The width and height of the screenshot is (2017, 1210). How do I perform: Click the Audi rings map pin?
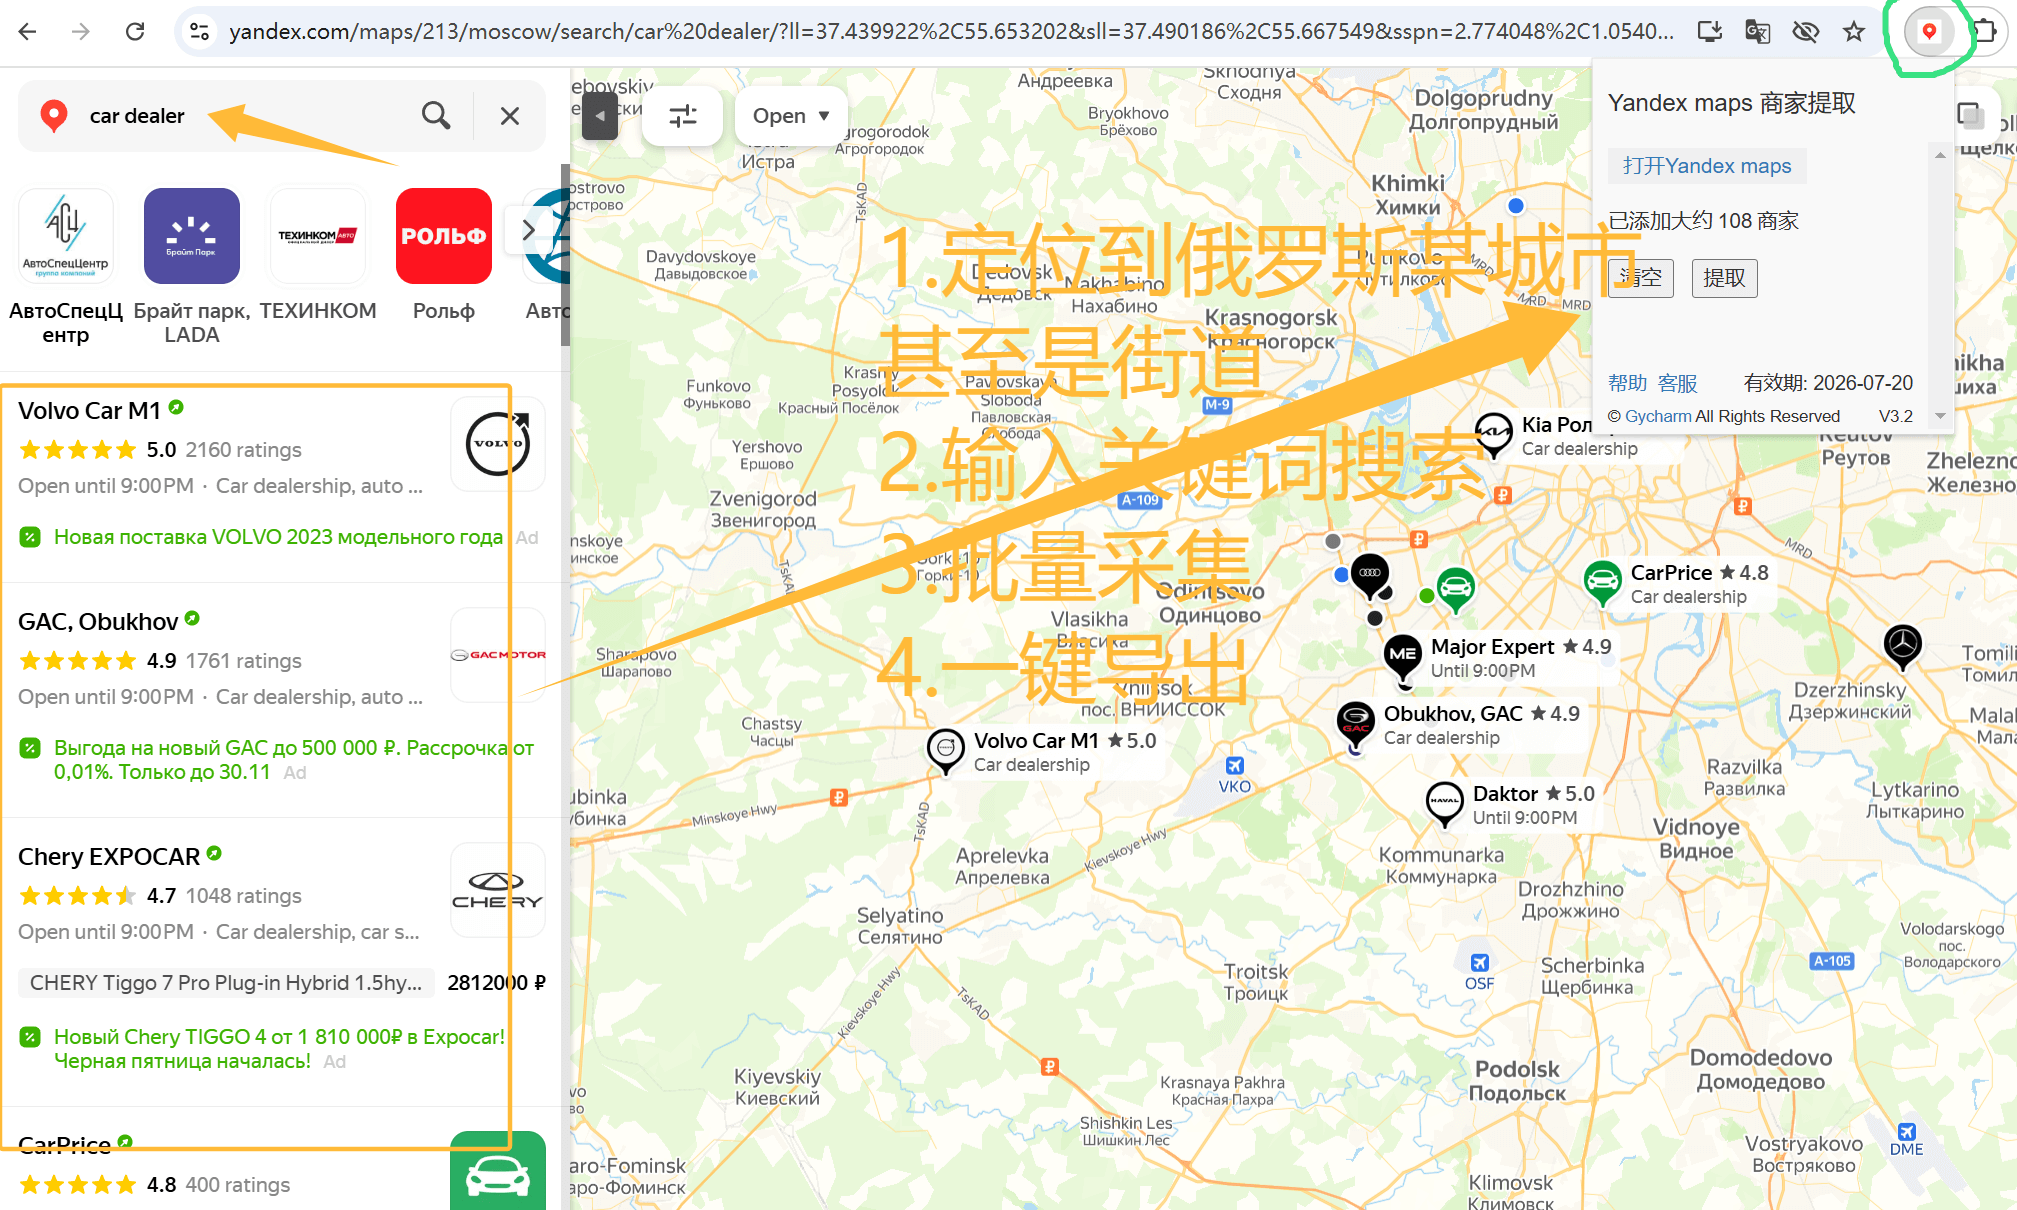(x=1370, y=574)
